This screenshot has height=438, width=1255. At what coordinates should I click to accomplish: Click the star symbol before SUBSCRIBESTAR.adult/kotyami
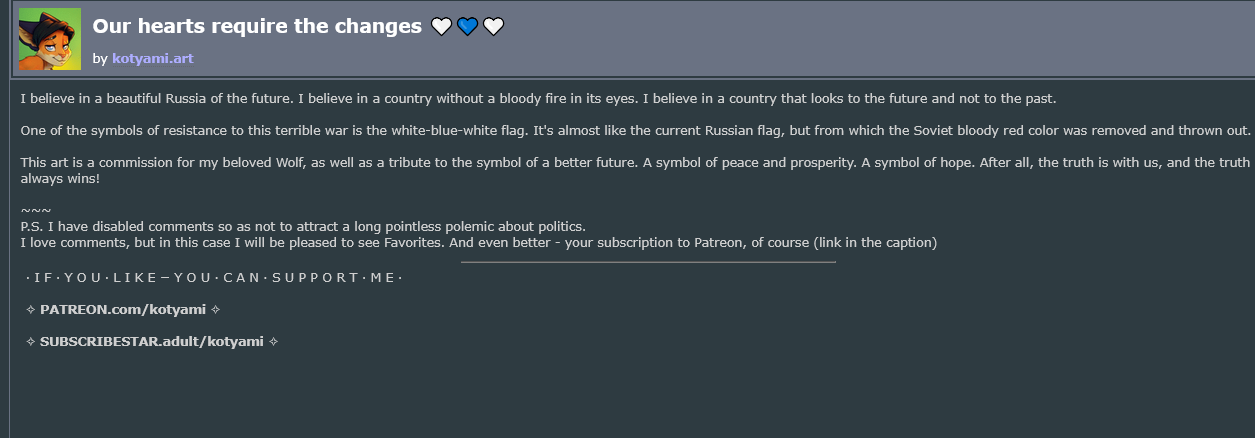tap(30, 341)
